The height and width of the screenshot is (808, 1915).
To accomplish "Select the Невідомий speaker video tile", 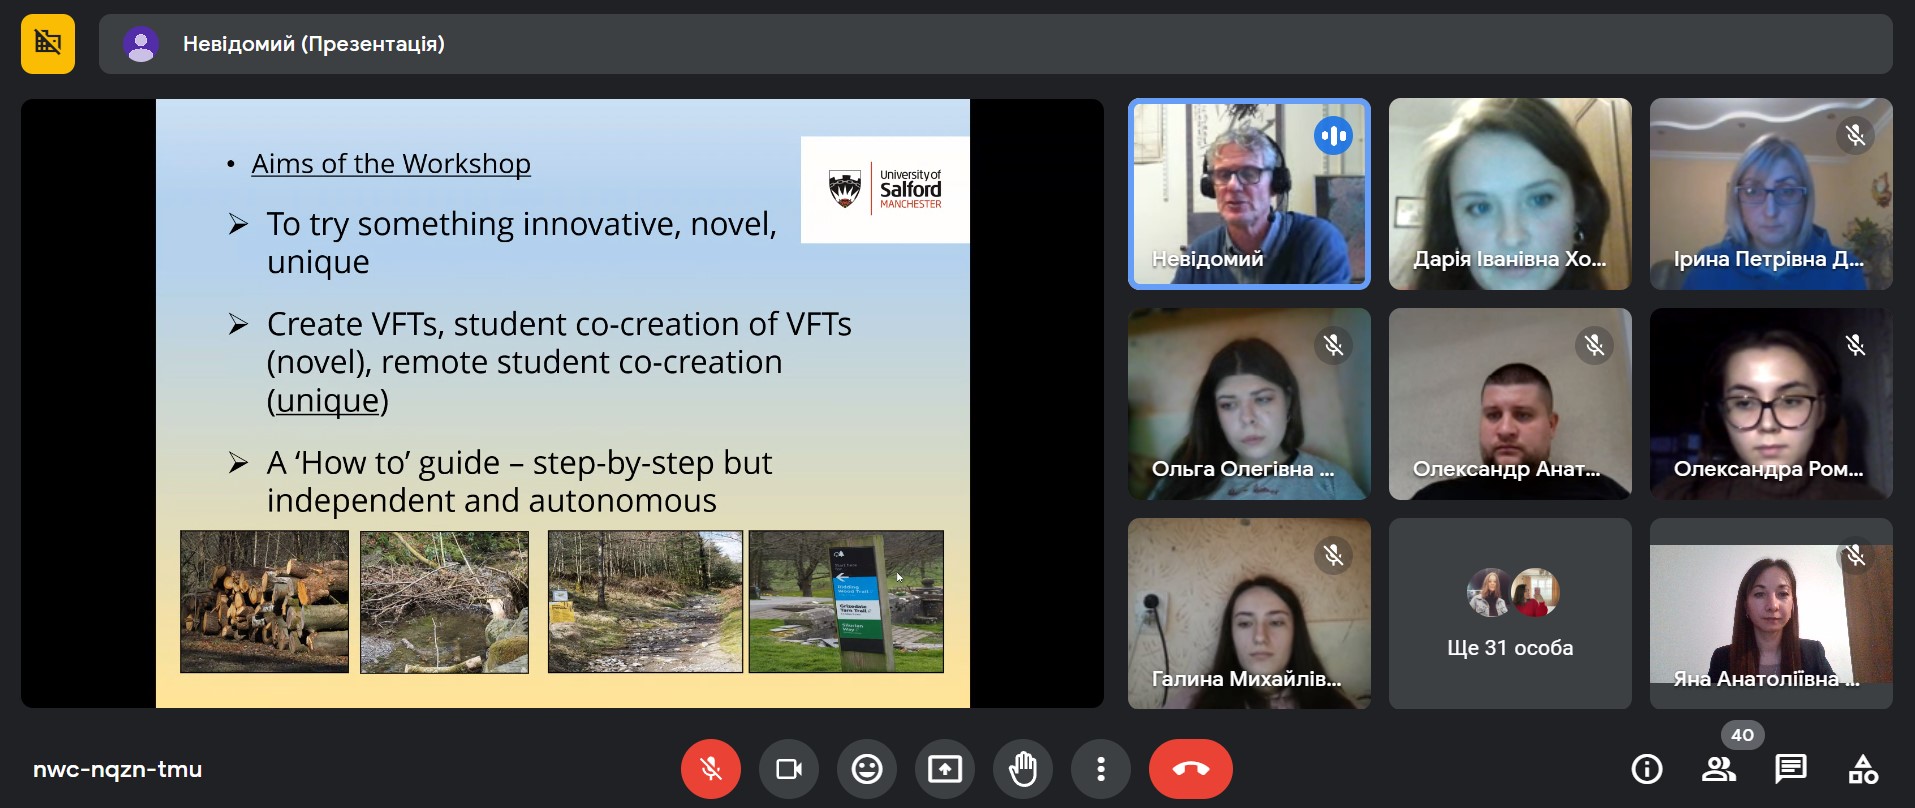I will click(x=1249, y=194).
